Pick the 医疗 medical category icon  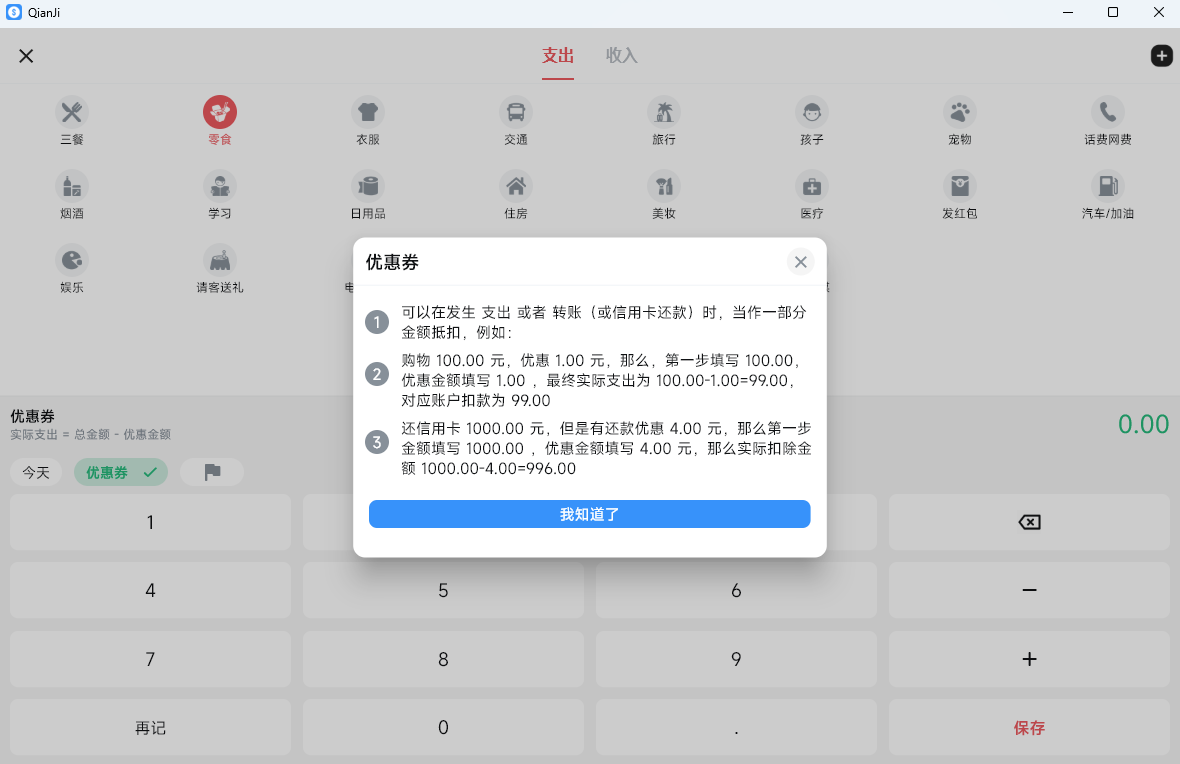pyautogui.click(x=812, y=186)
